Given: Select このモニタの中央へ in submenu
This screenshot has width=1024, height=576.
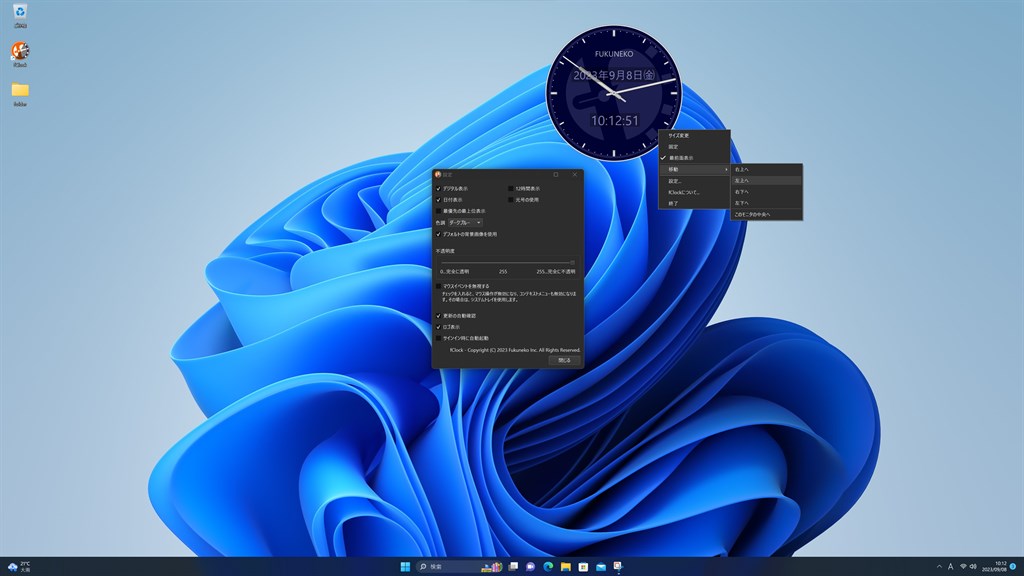Looking at the screenshot, I should pyautogui.click(x=766, y=214).
